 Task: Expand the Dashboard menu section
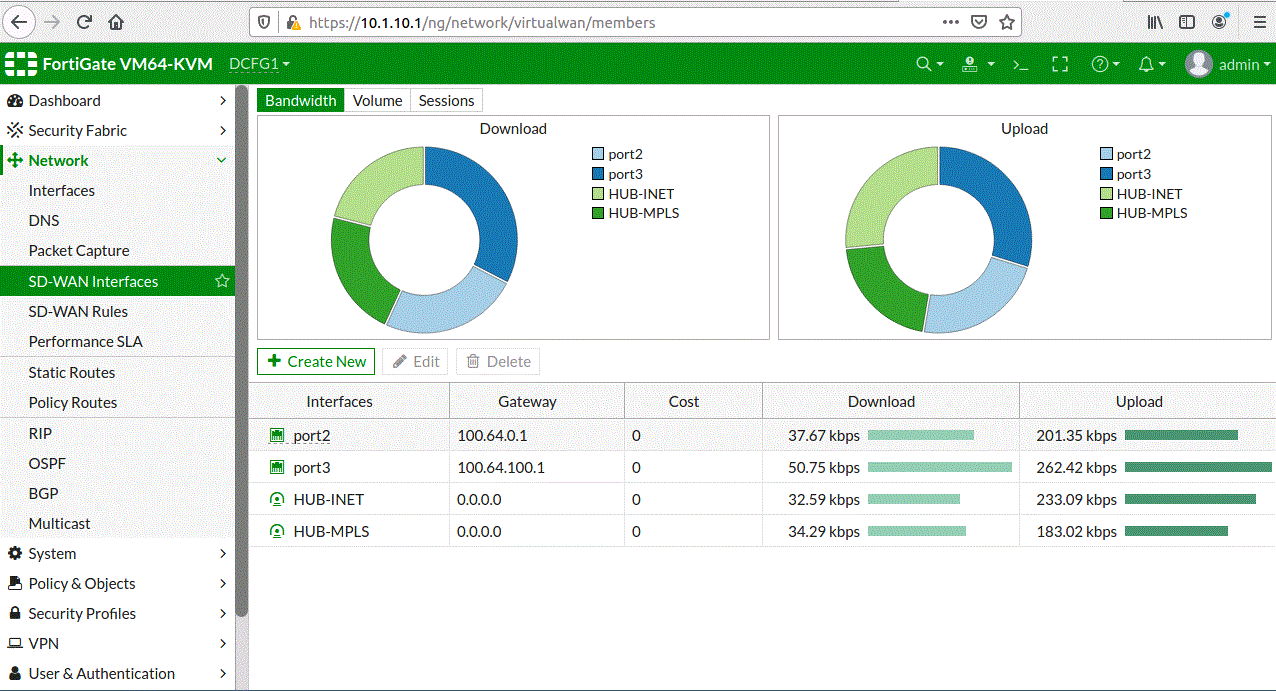coord(117,100)
